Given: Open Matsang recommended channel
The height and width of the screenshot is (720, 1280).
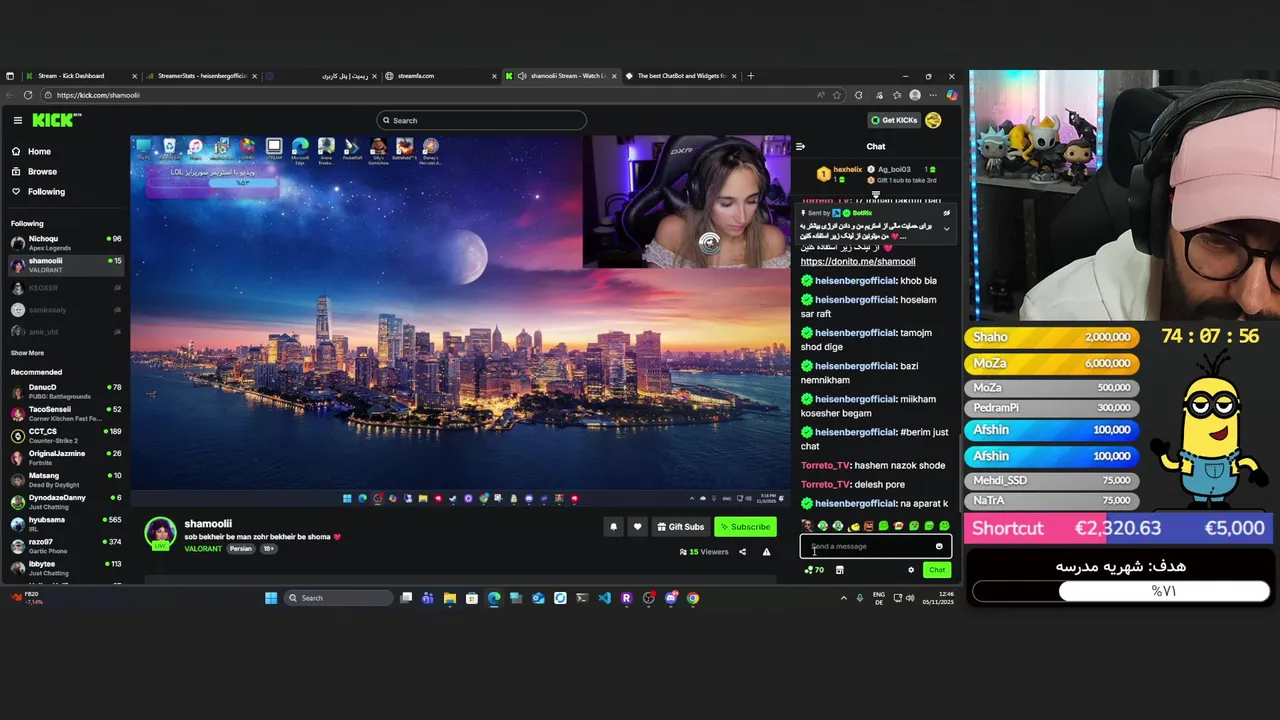Looking at the screenshot, I should pos(65,479).
